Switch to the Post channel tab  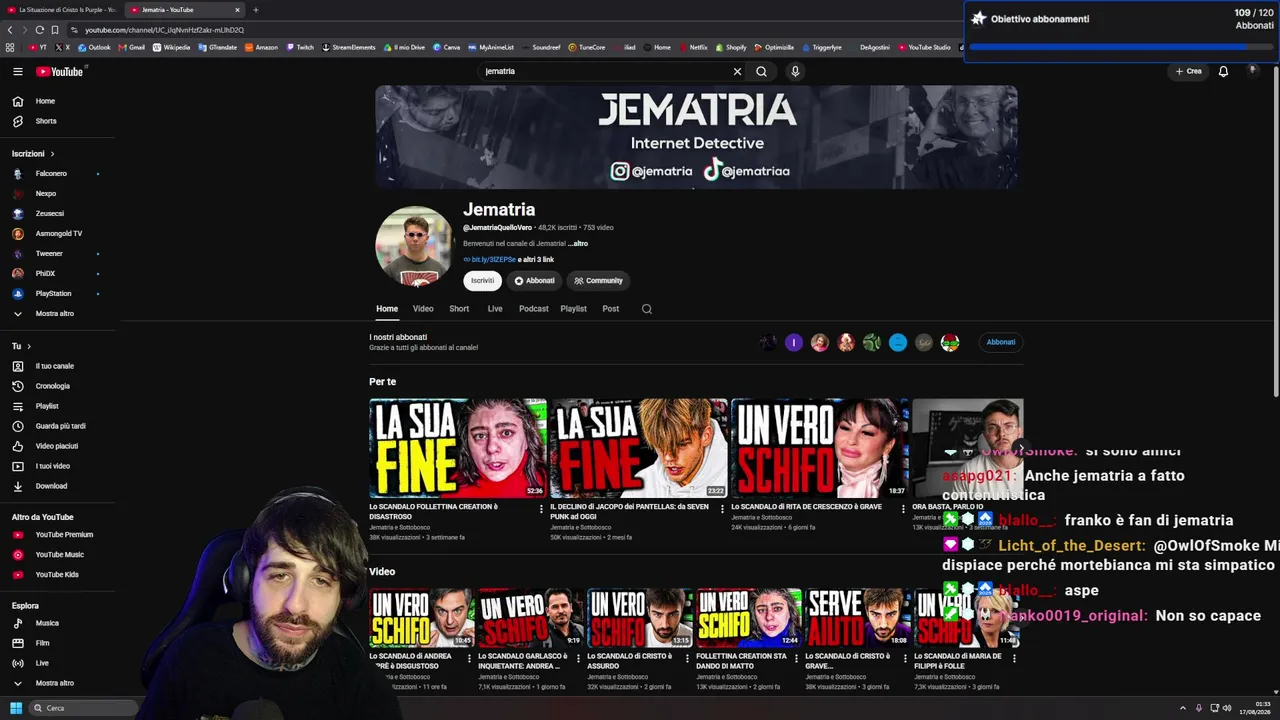tap(610, 309)
